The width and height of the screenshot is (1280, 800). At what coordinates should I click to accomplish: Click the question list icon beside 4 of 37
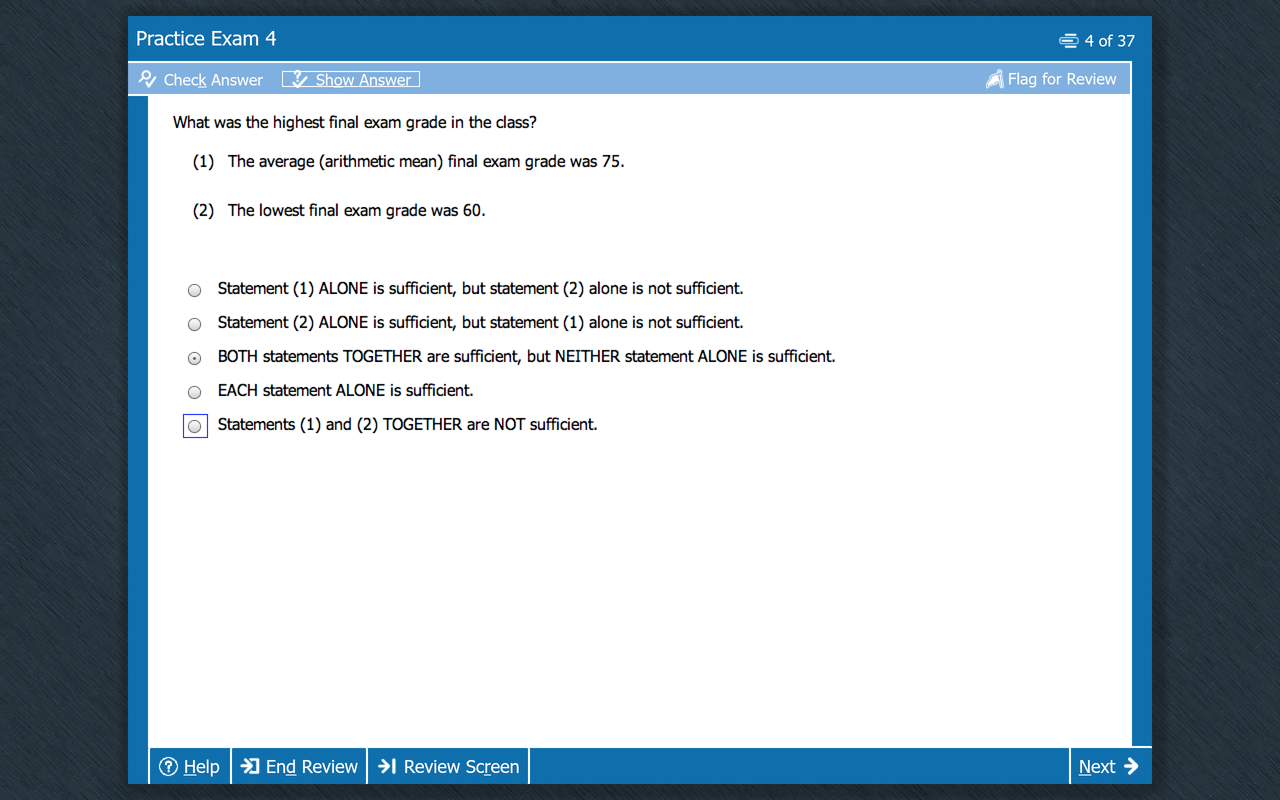pyautogui.click(x=1068, y=41)
